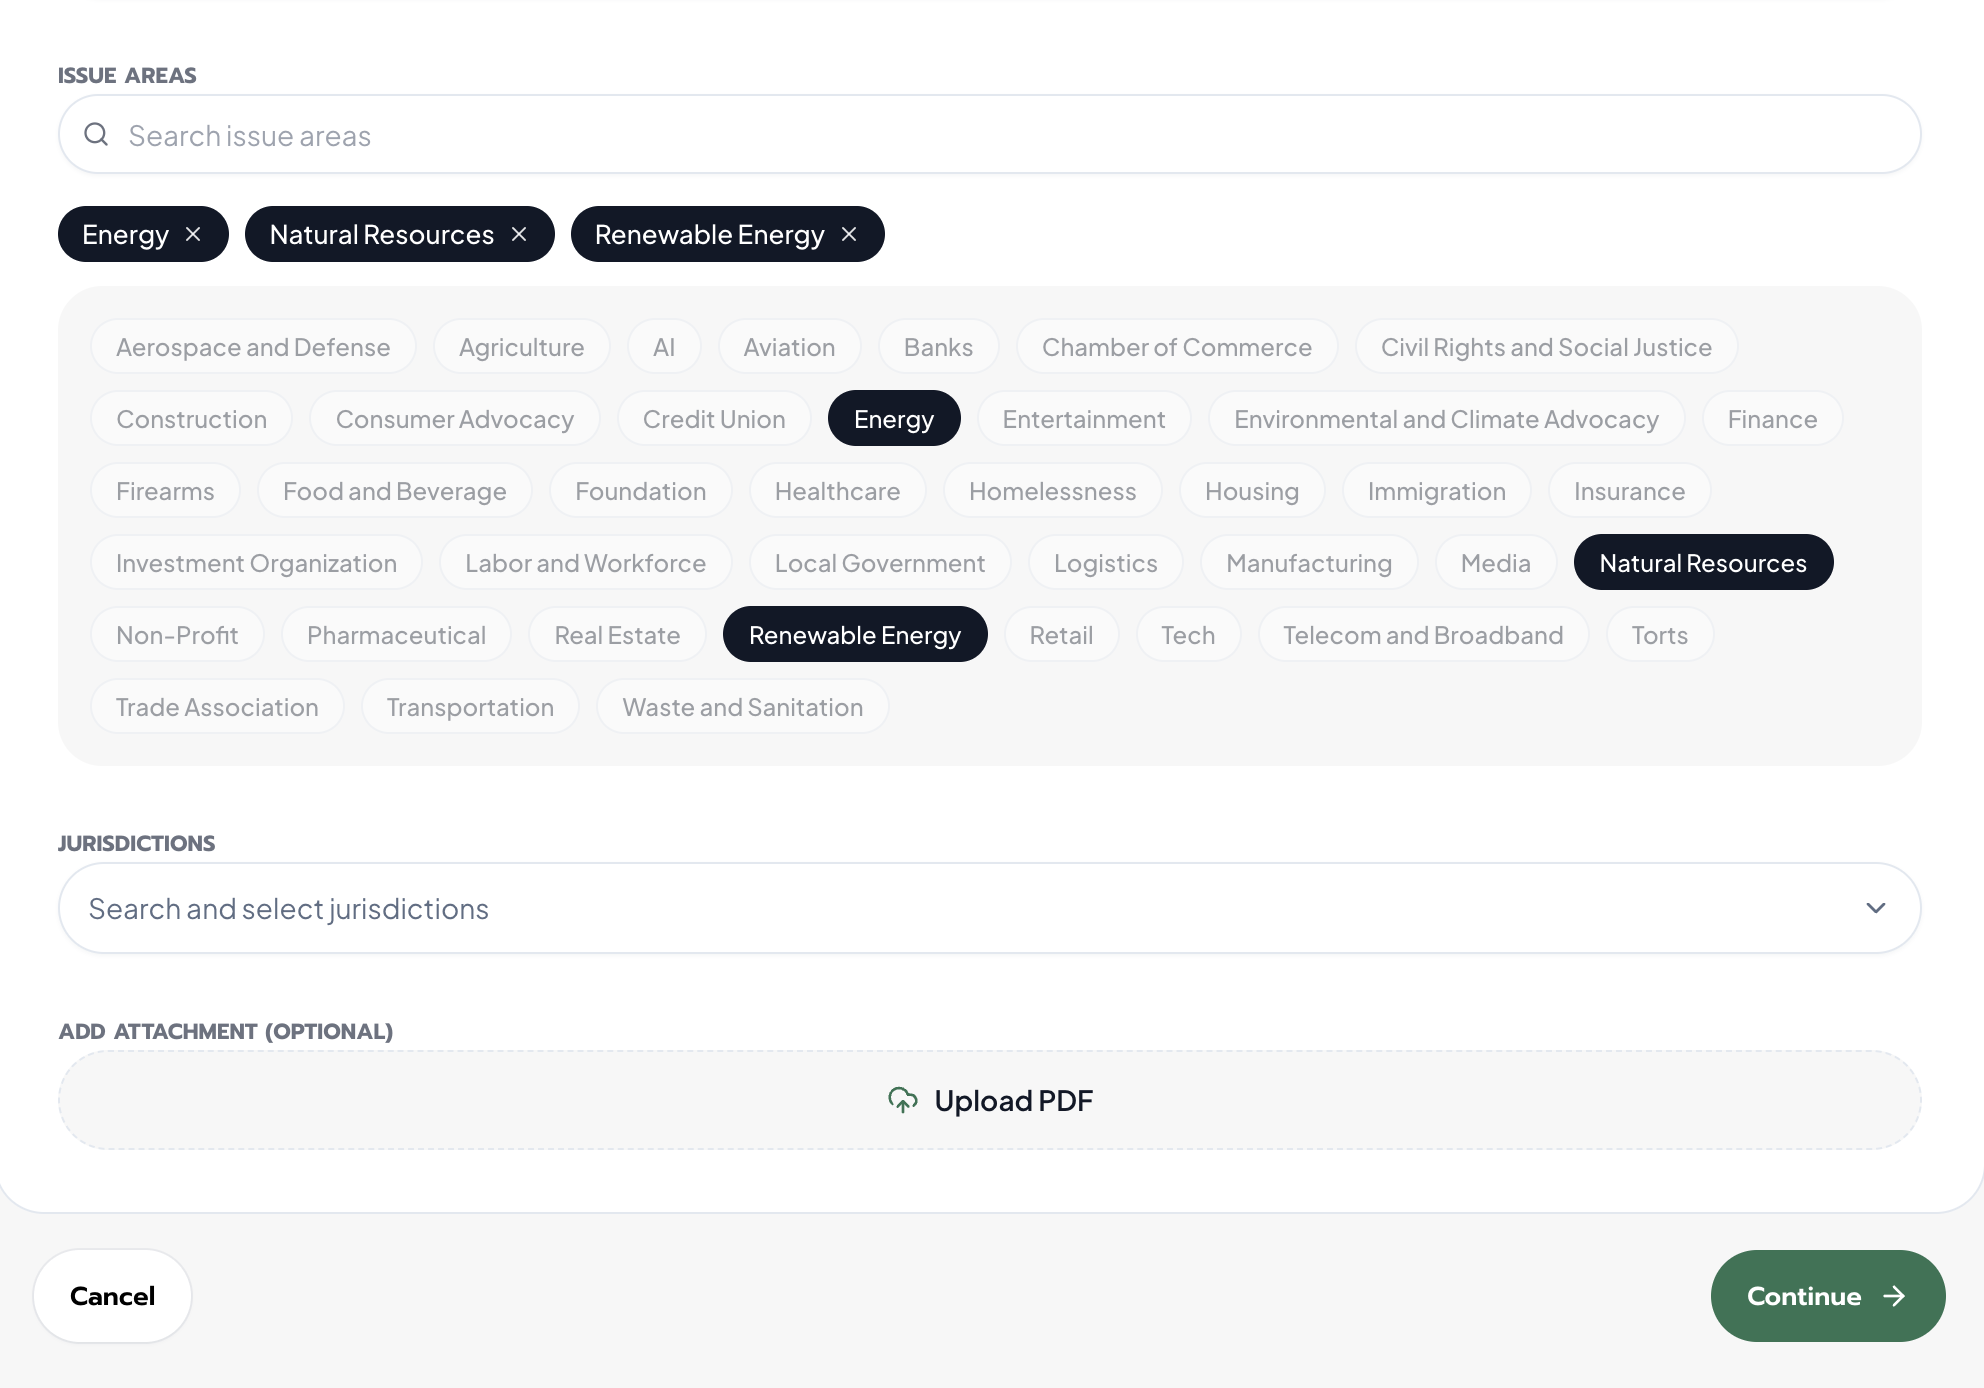Click the Cancel button
Viewport: 1984px width, 1388px height.
tap(112, 1296)
